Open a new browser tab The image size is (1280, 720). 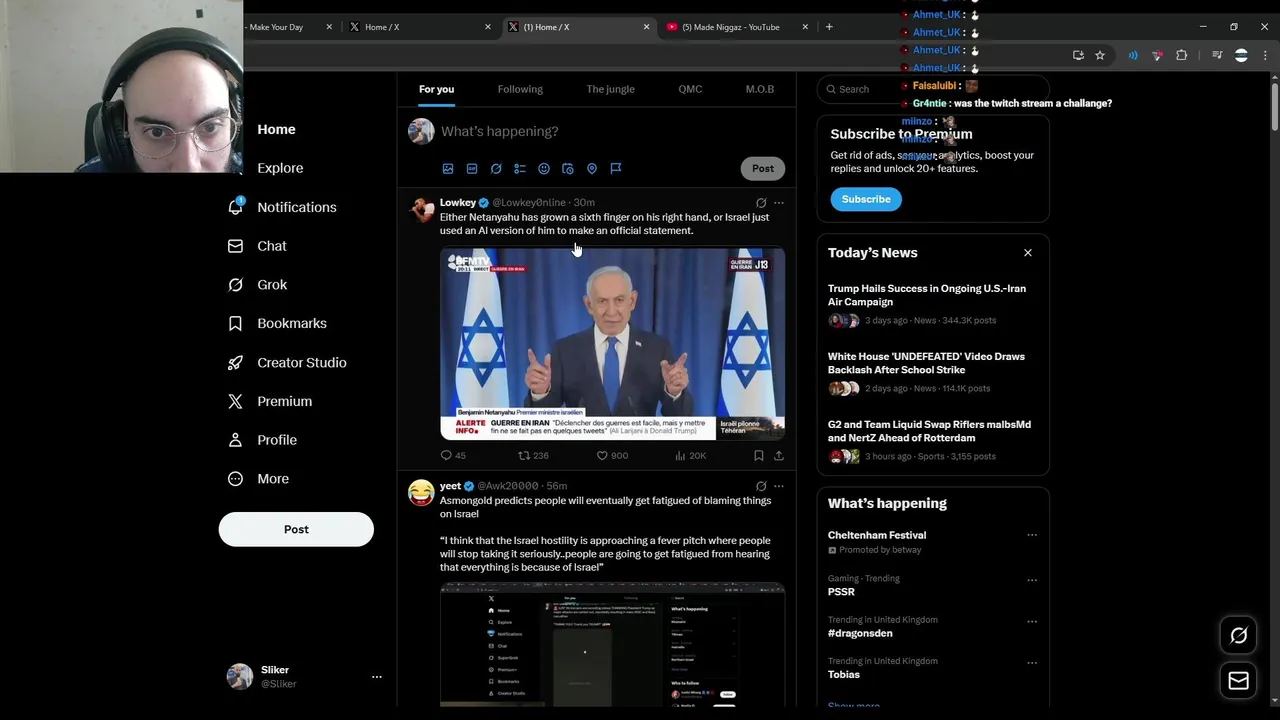coord(829,27)
